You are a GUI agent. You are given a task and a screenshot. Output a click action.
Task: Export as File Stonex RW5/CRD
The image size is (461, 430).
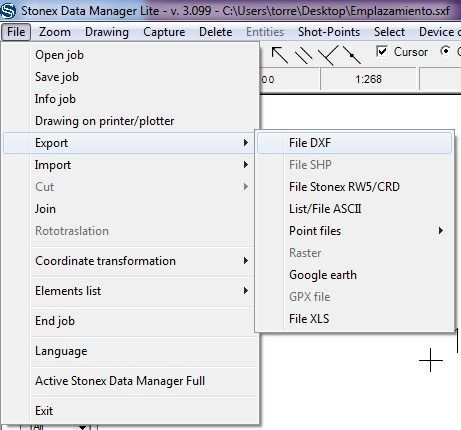tap(355, 187)
